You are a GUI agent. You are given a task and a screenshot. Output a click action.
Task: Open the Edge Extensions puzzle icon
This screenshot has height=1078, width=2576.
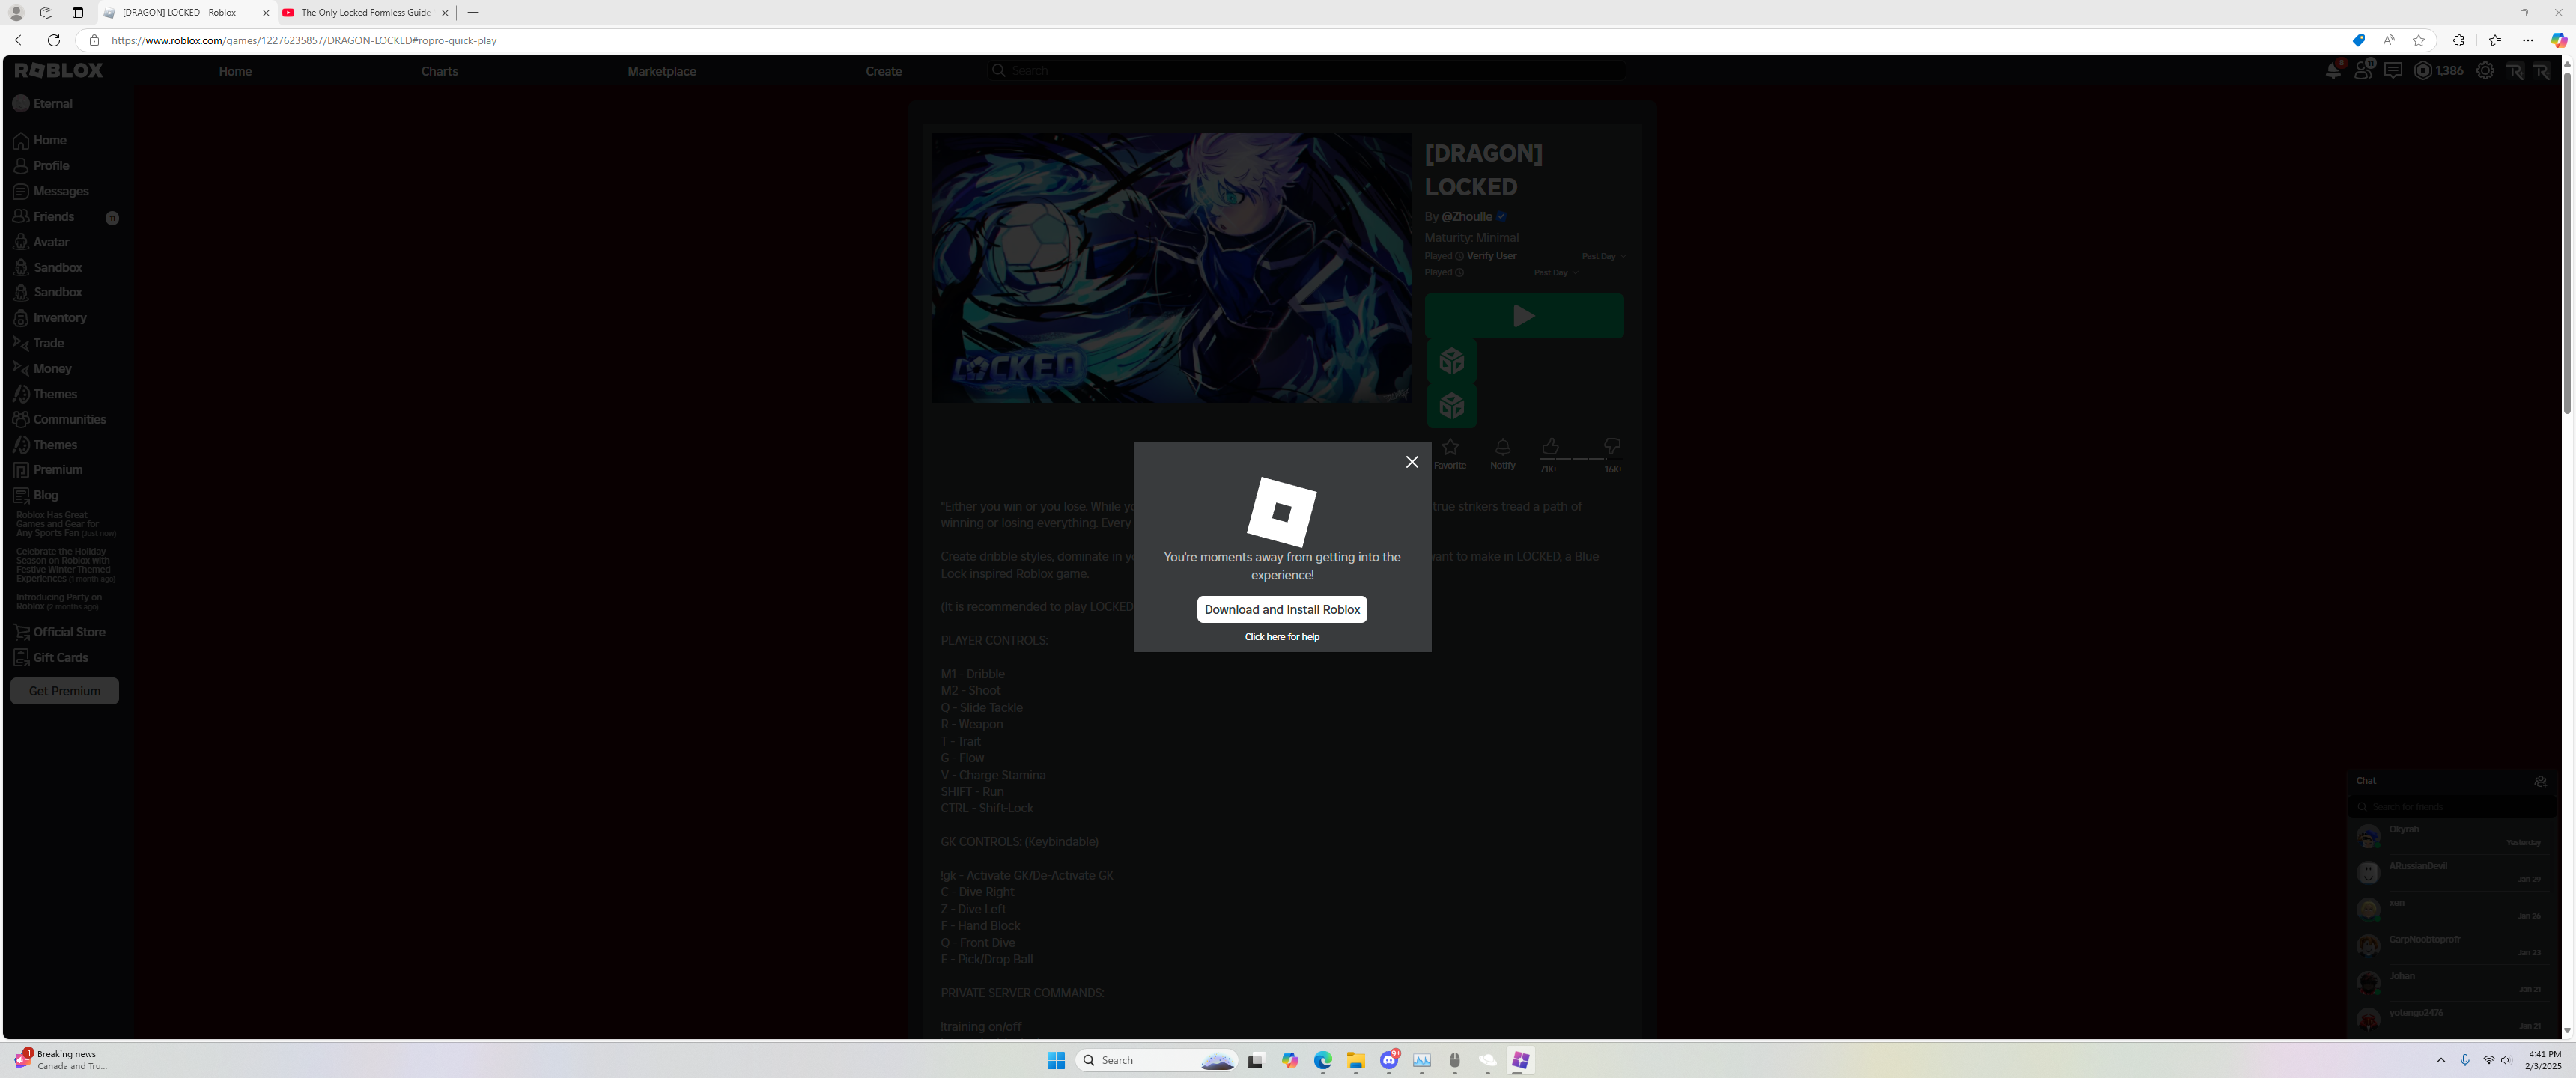pos(2458,40)
